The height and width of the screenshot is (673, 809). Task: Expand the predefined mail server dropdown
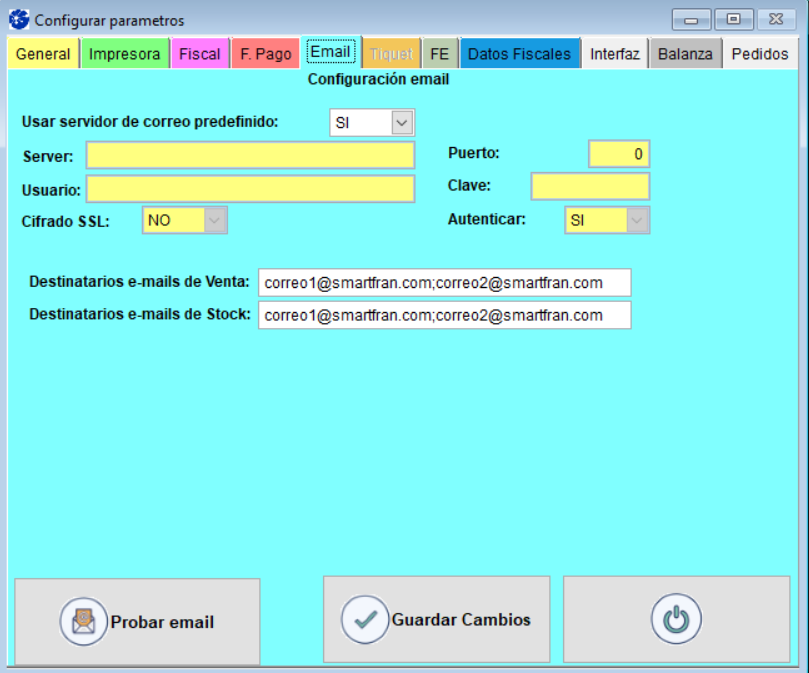tap(402, 122)
